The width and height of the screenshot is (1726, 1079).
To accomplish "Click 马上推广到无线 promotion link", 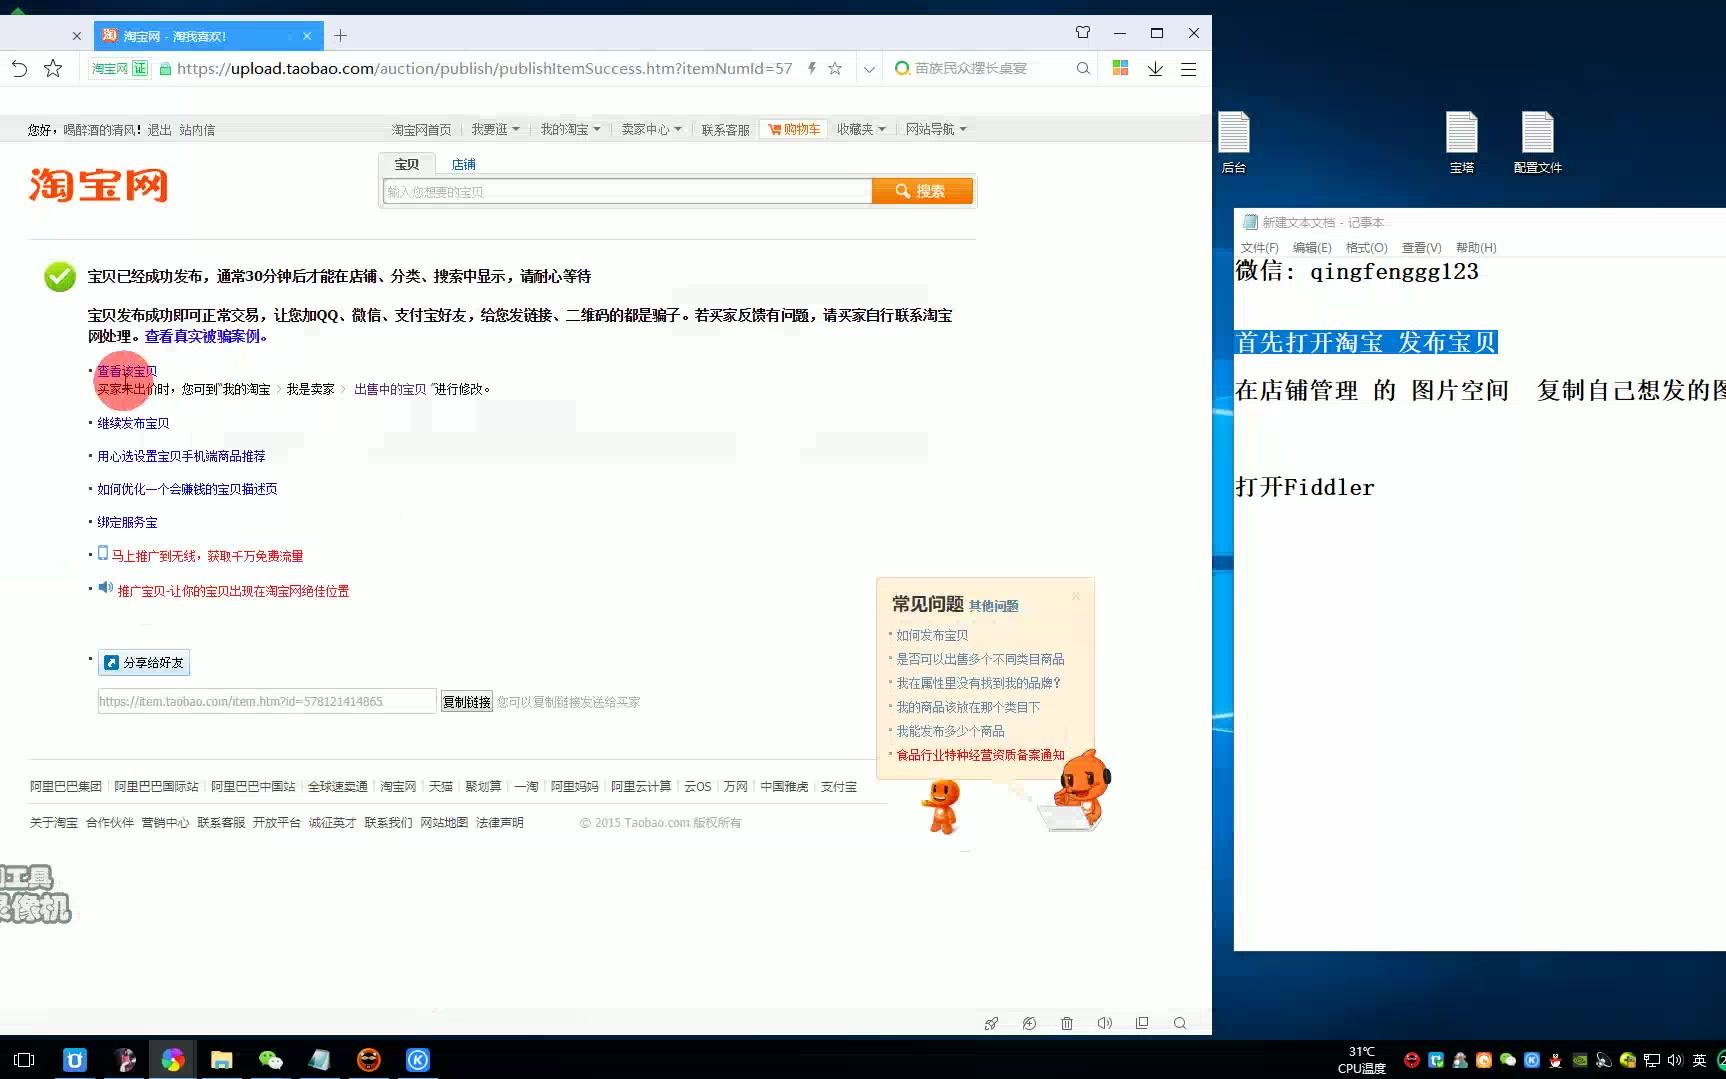I will 207,556.
